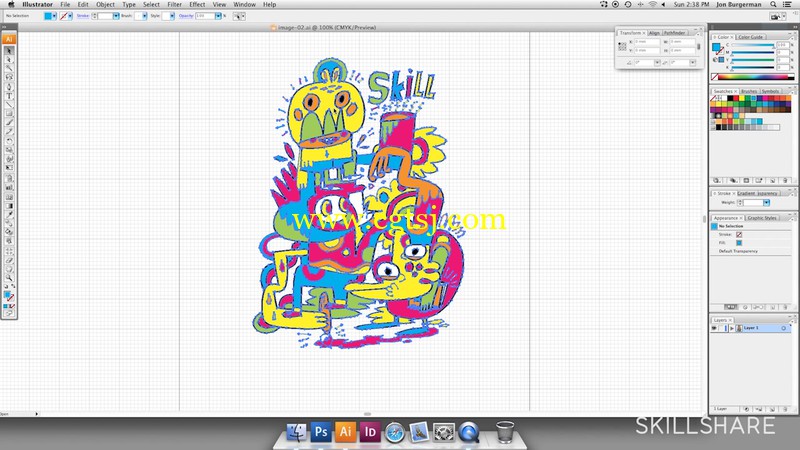Screen dimensions: 800x450
Task: Click the new swatch icon in Swatches panel
Action: [772, 181]
